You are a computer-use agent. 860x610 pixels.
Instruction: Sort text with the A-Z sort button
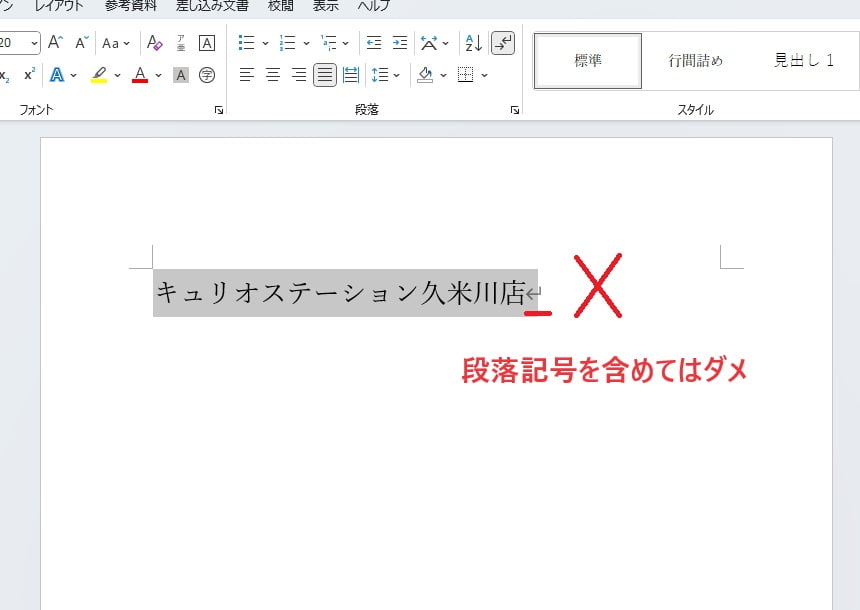pos(473,42)
